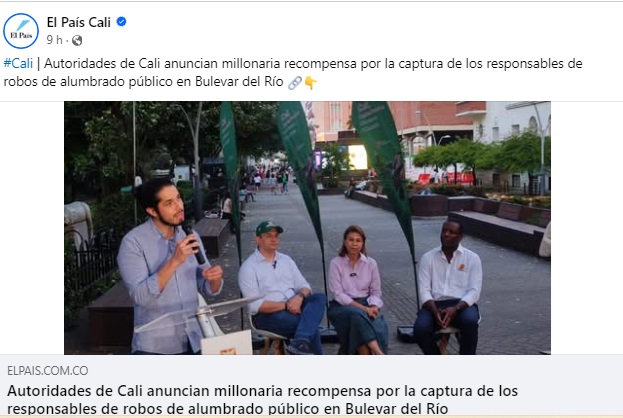The width and height of the screenshot is (623, 418).
Task: Click the post caption text about recompensa
Action: pyautogui.click(x=293, y=72)
